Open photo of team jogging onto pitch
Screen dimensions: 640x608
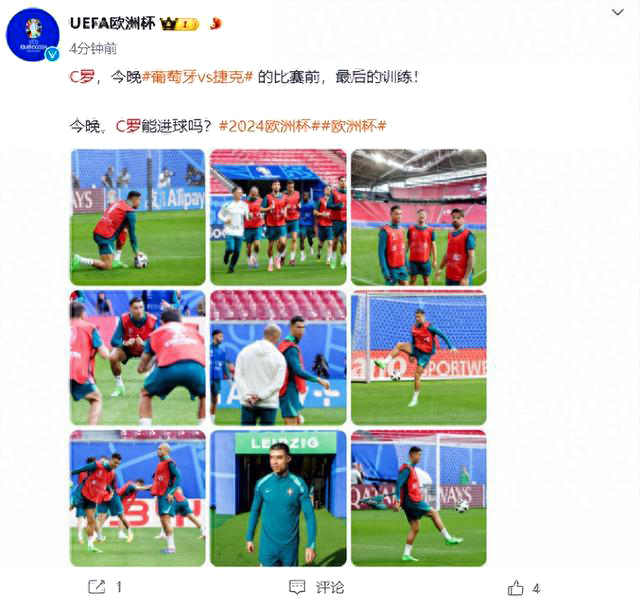point(278,217)
